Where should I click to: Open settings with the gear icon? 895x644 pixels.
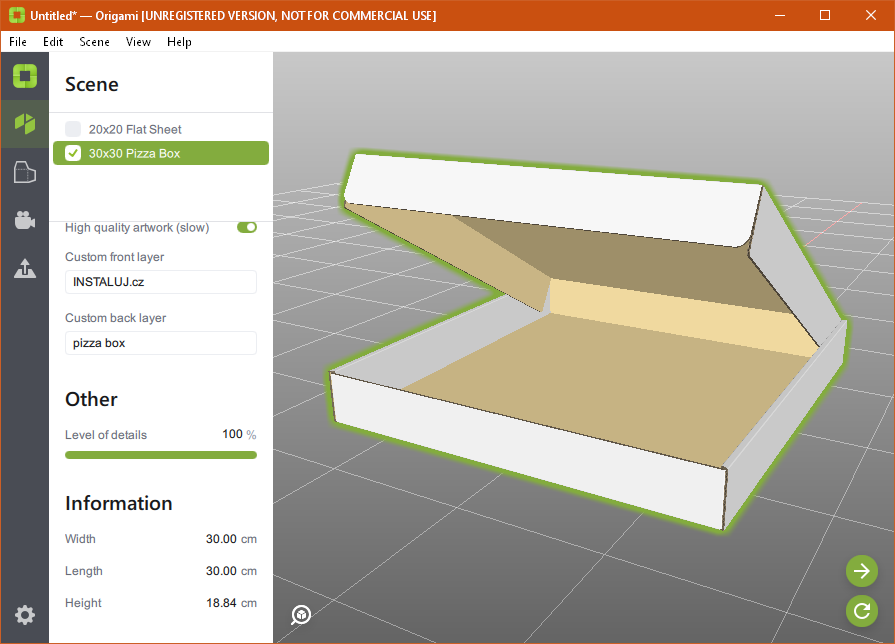coord(24,615)
